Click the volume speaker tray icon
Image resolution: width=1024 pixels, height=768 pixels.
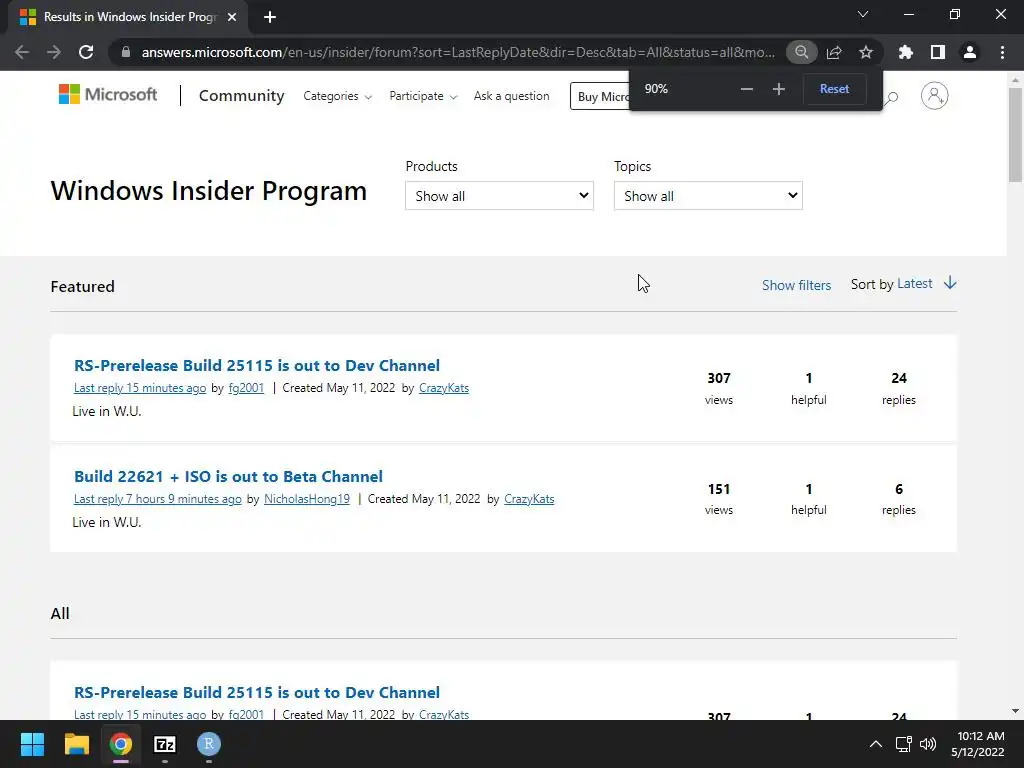pyautogui.click(x=927, y=744)
